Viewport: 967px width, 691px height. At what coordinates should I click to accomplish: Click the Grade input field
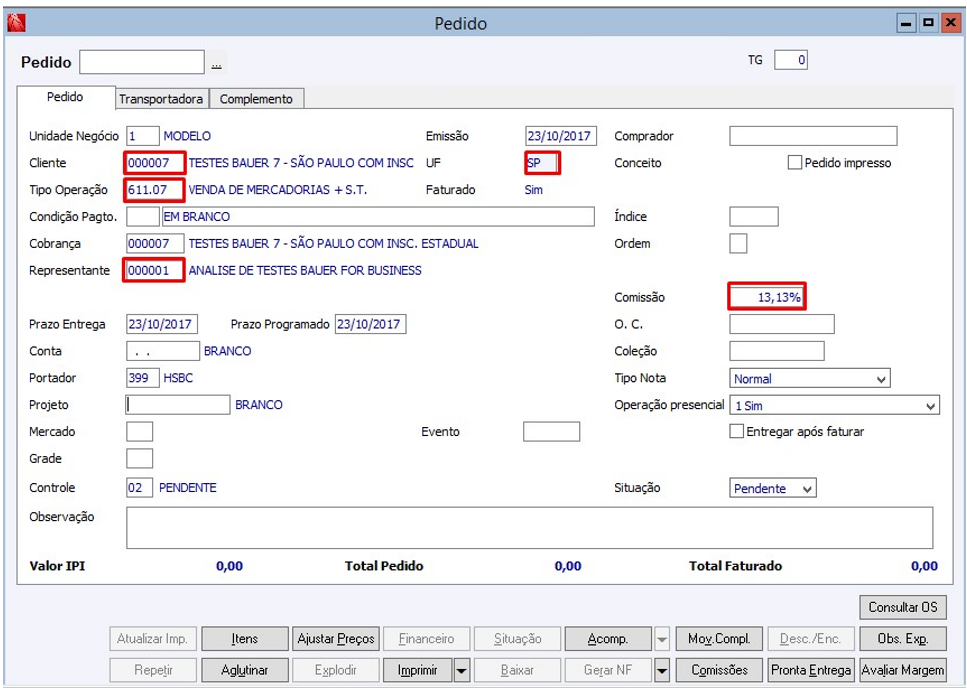(139, 458)
